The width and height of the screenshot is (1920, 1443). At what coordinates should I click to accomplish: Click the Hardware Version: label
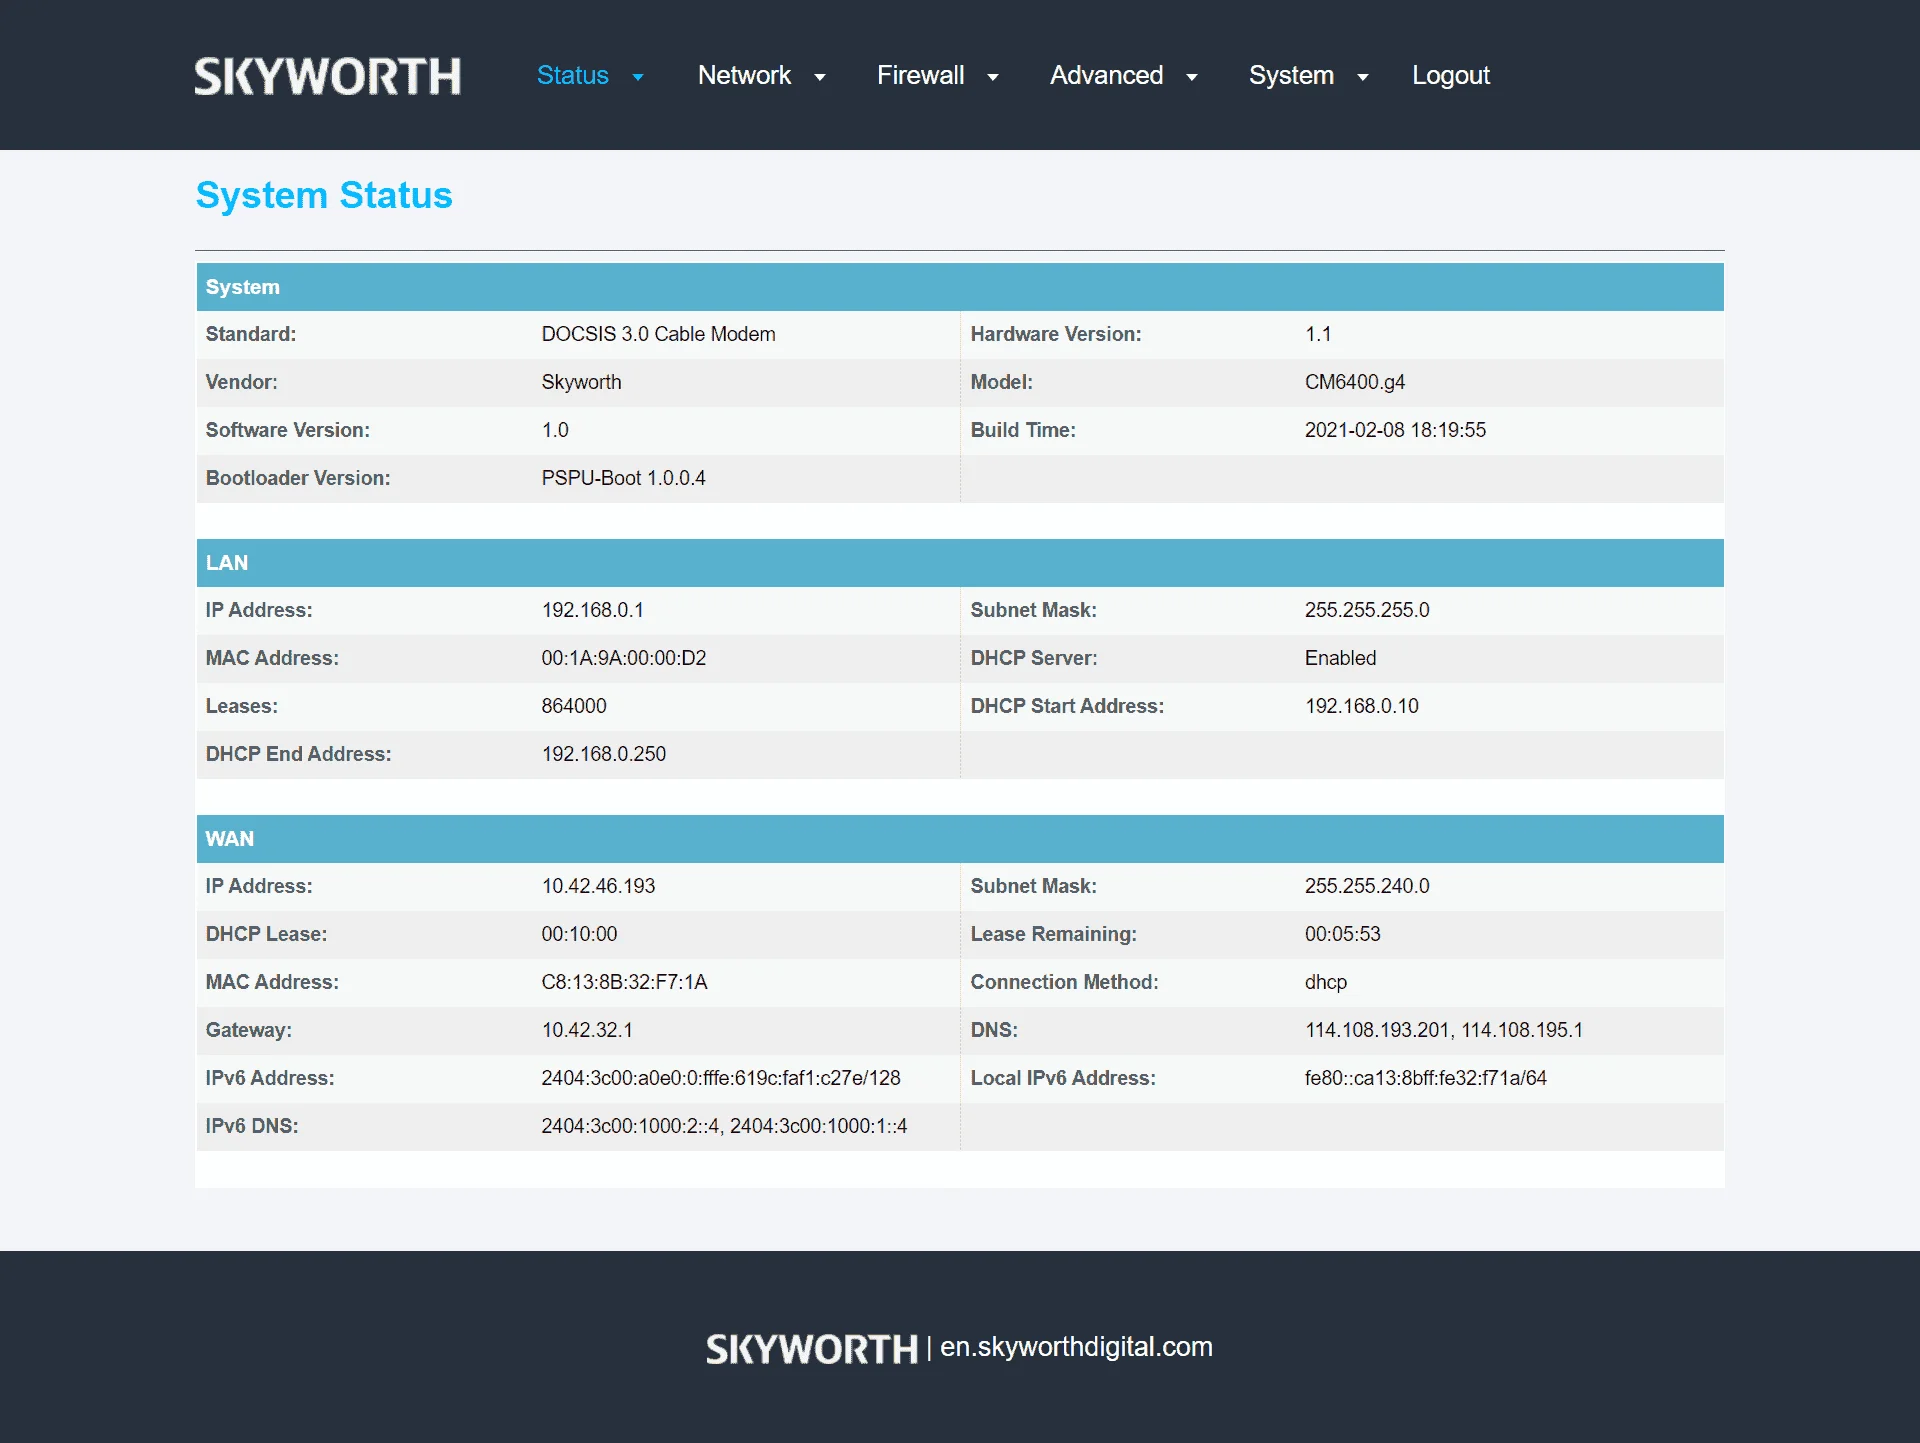[x=1056, y=334]
